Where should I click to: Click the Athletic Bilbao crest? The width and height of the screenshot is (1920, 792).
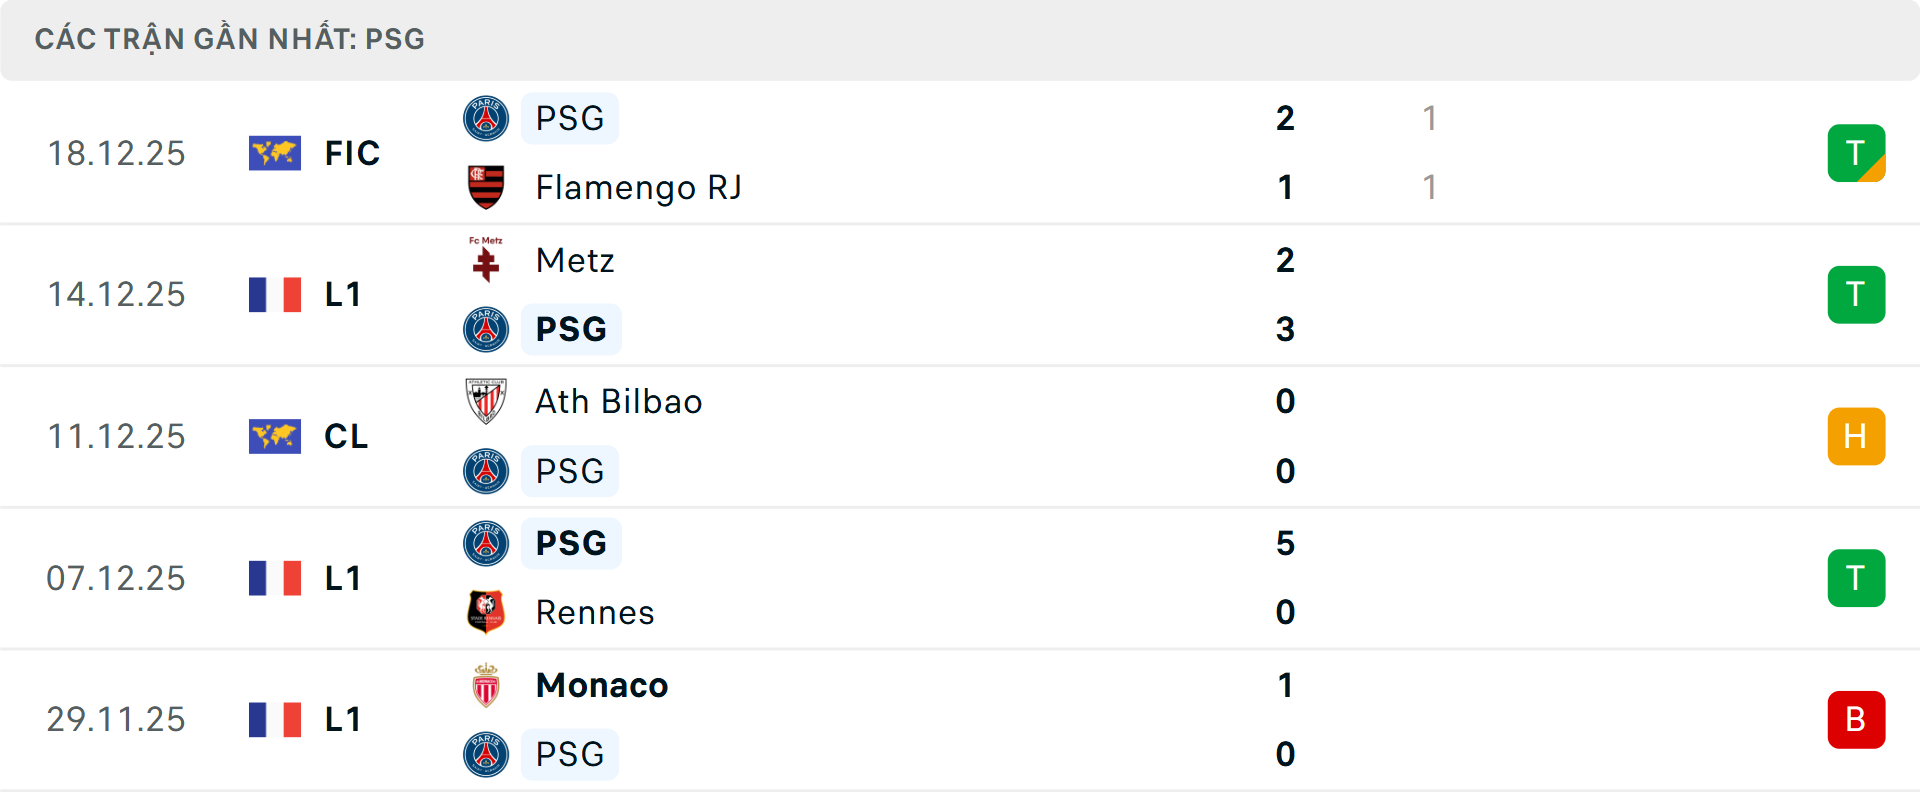point(486,401)
